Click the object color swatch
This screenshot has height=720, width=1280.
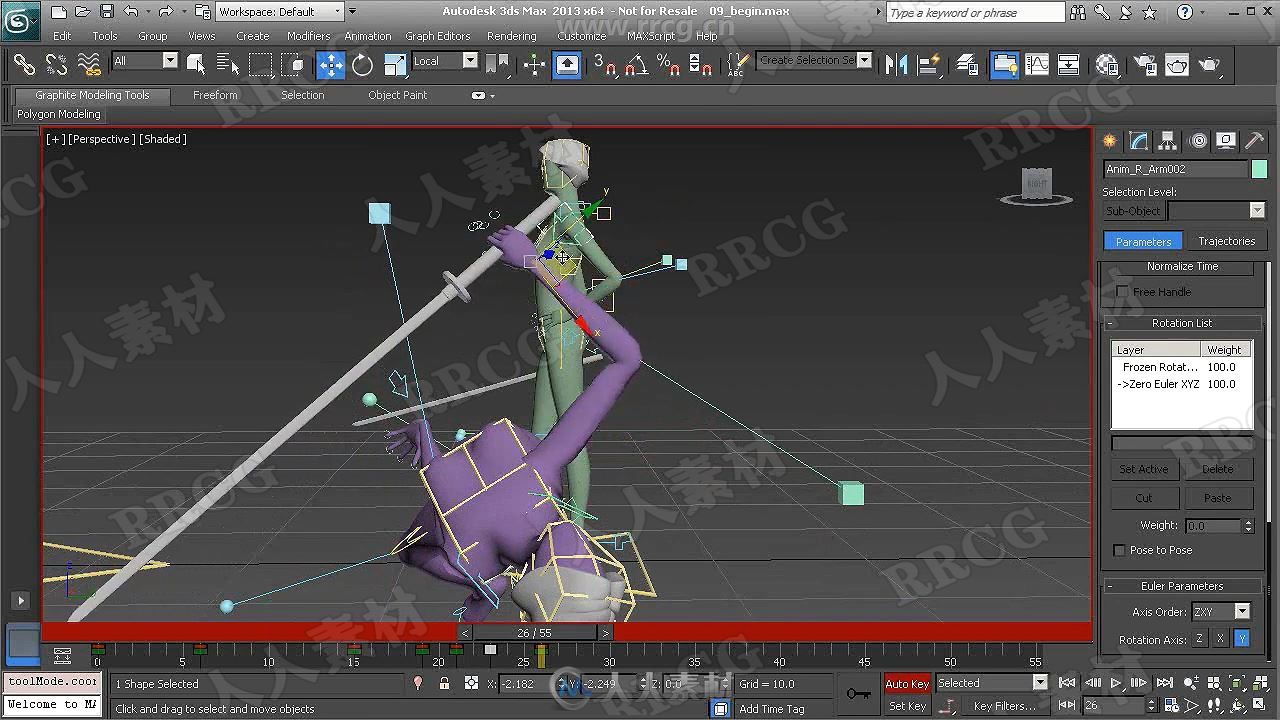(x=1259, y=169)
